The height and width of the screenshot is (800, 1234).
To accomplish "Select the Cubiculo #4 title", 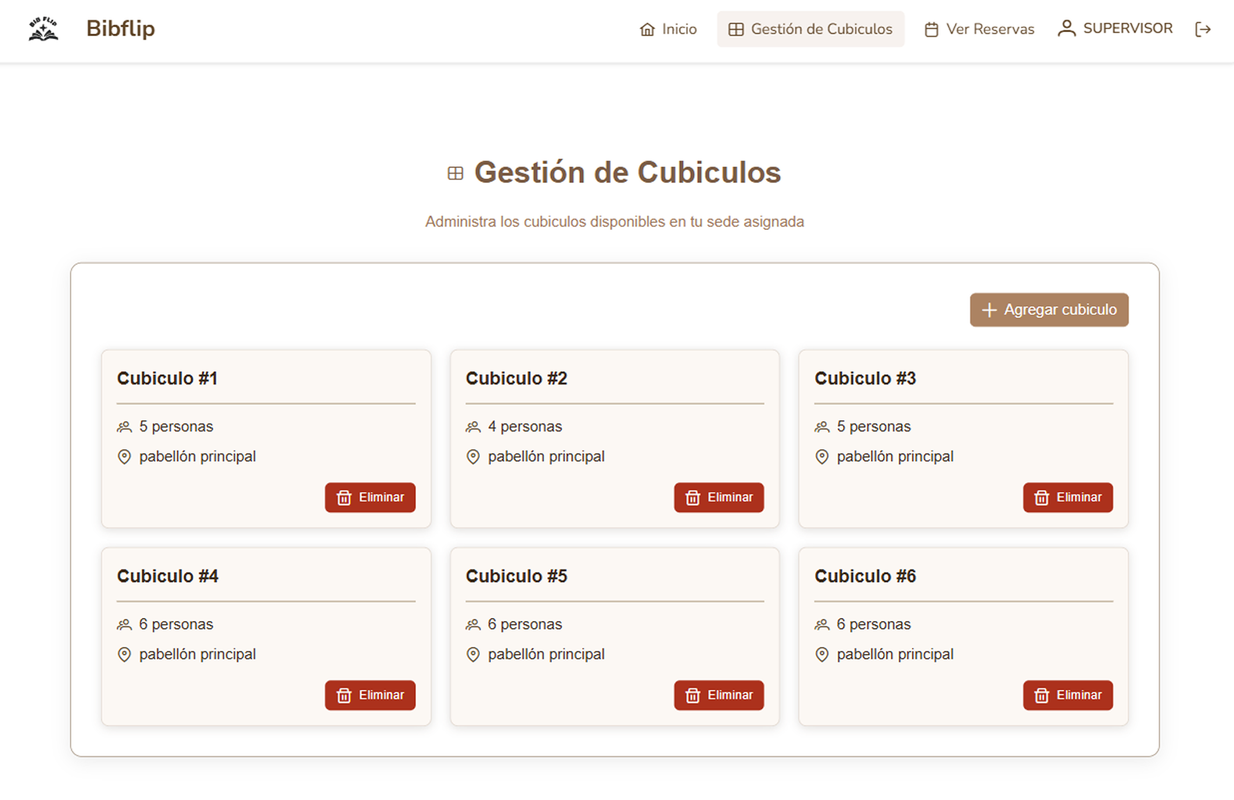I will click(x=167, y=577).
